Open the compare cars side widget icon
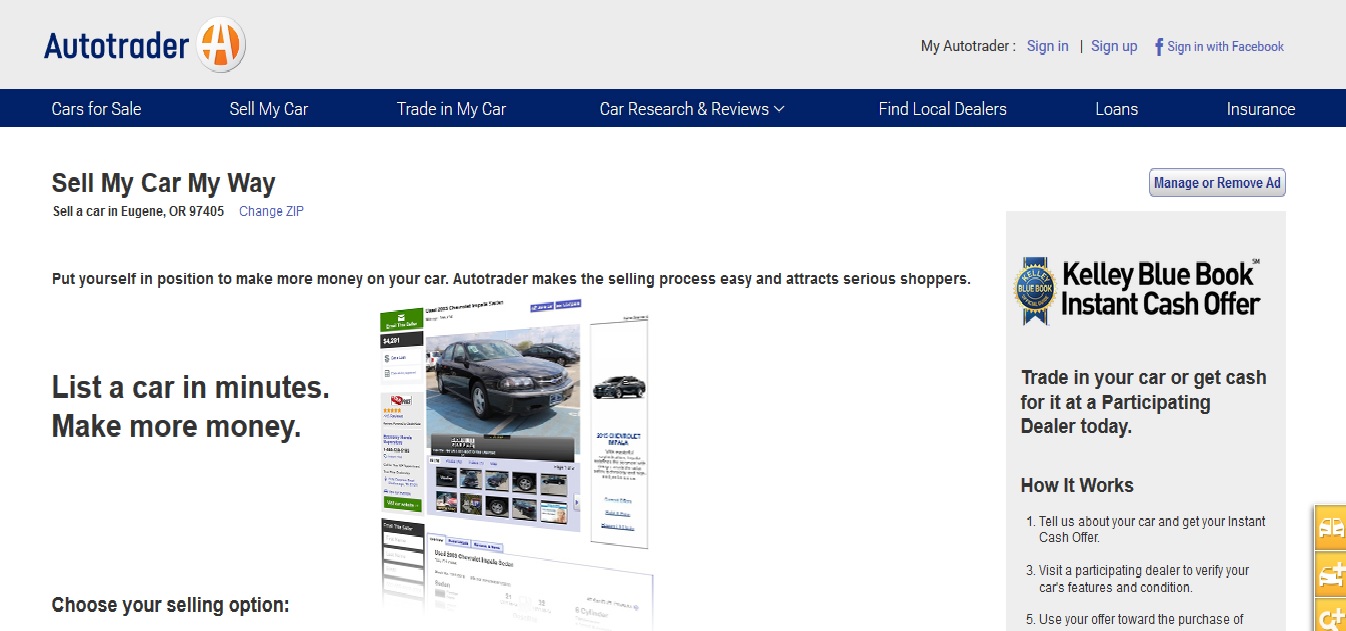 [1331, 527]
